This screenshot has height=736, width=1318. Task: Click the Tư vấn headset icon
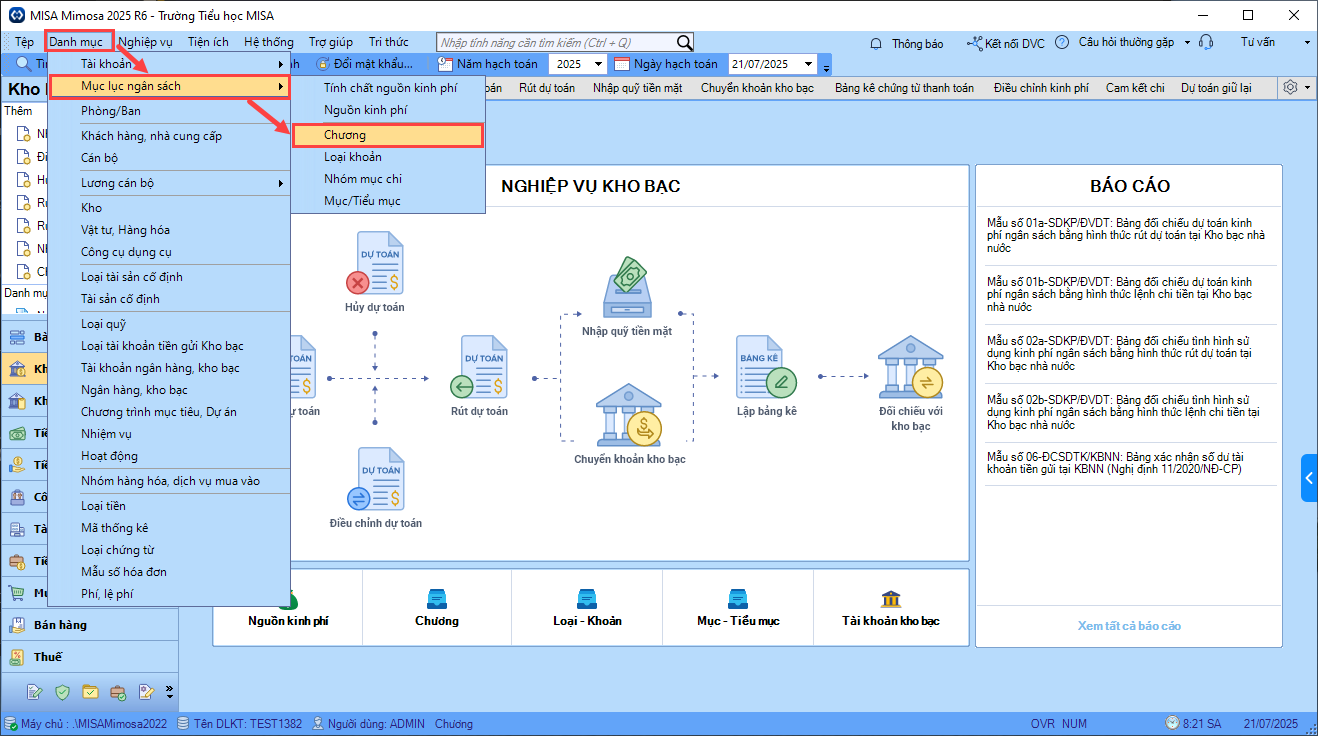1206,43
